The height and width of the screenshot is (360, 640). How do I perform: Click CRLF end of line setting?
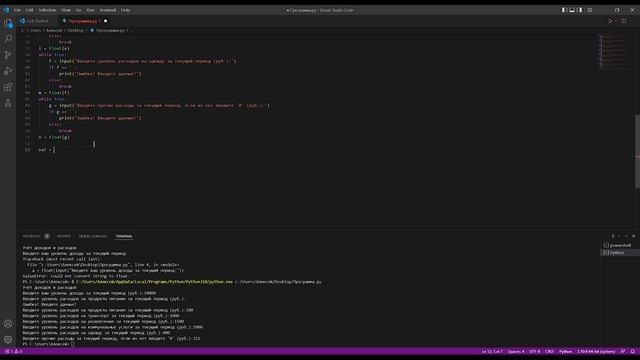[x=549, y=351]
